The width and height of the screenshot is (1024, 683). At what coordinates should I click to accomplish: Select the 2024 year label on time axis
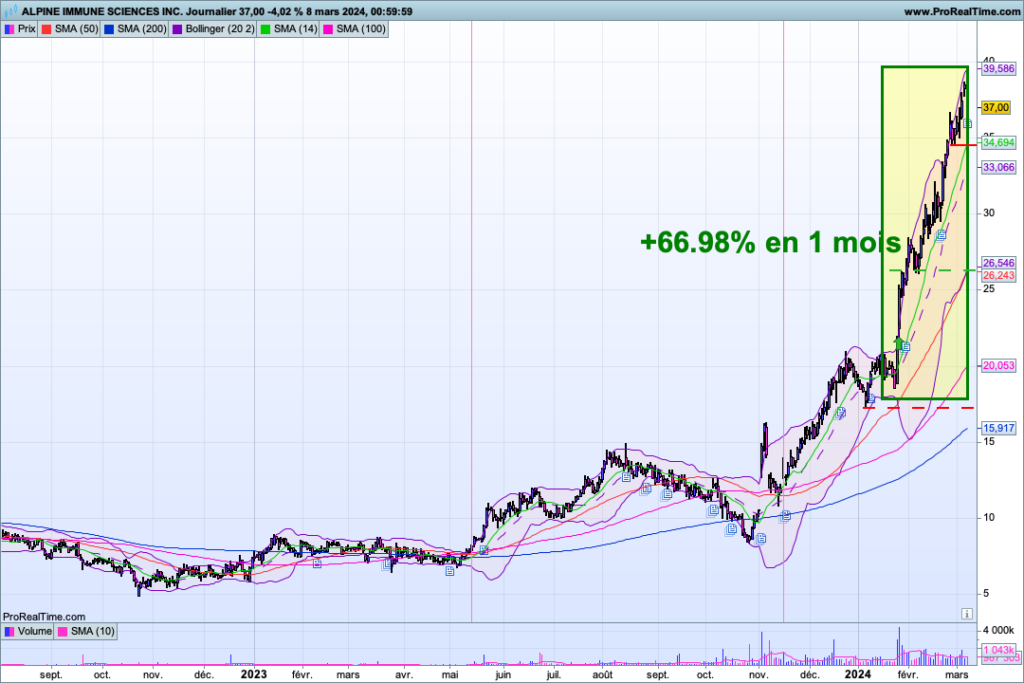click(857, 674)
